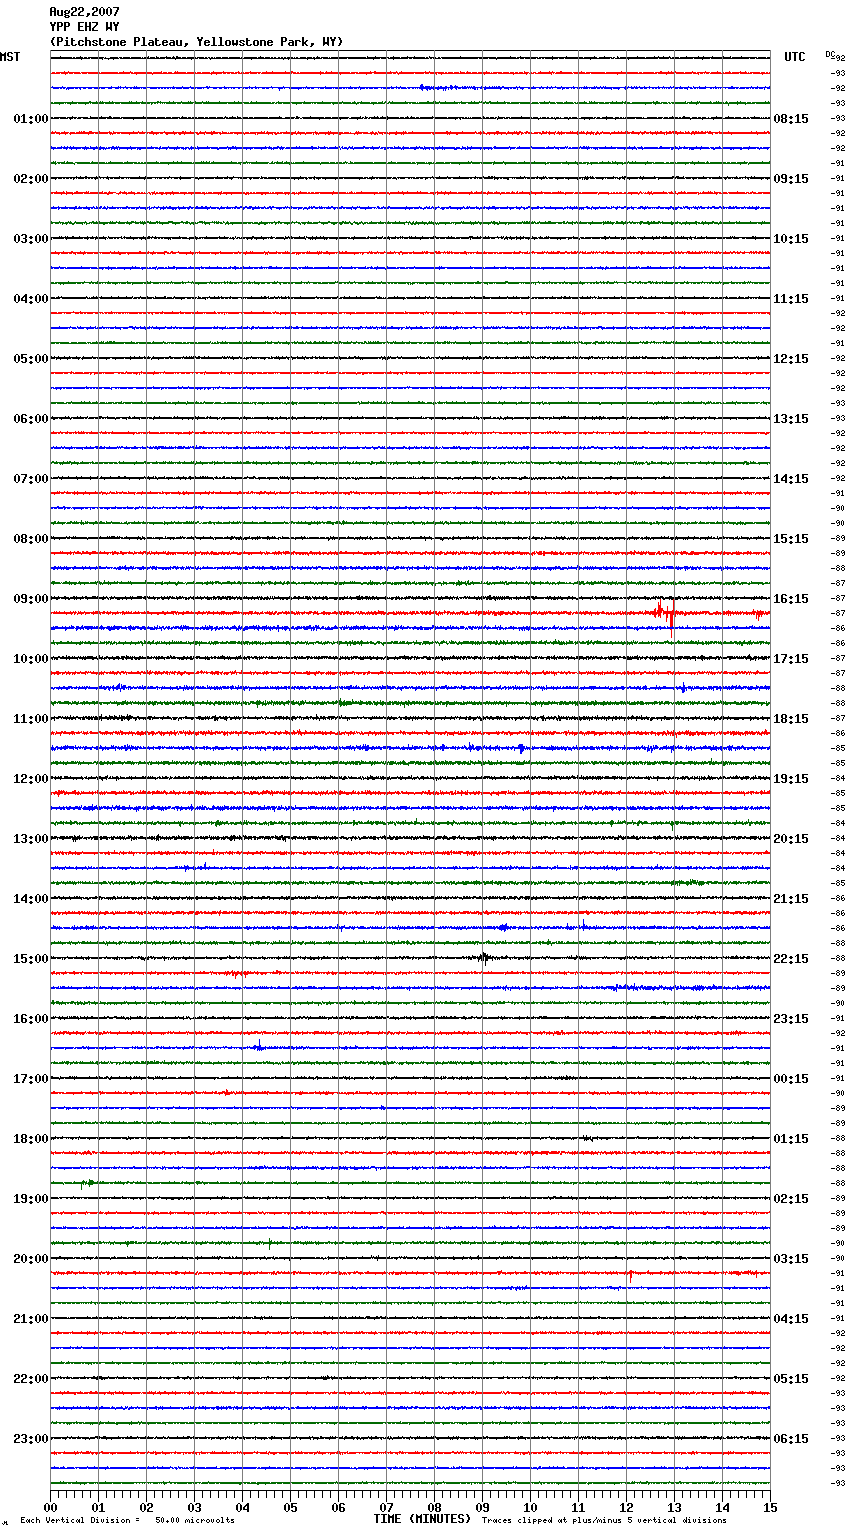This screenshot has width=850, height=1534.
Task: Click the '11' minute tick label
Action: (x=578, y=1507)
